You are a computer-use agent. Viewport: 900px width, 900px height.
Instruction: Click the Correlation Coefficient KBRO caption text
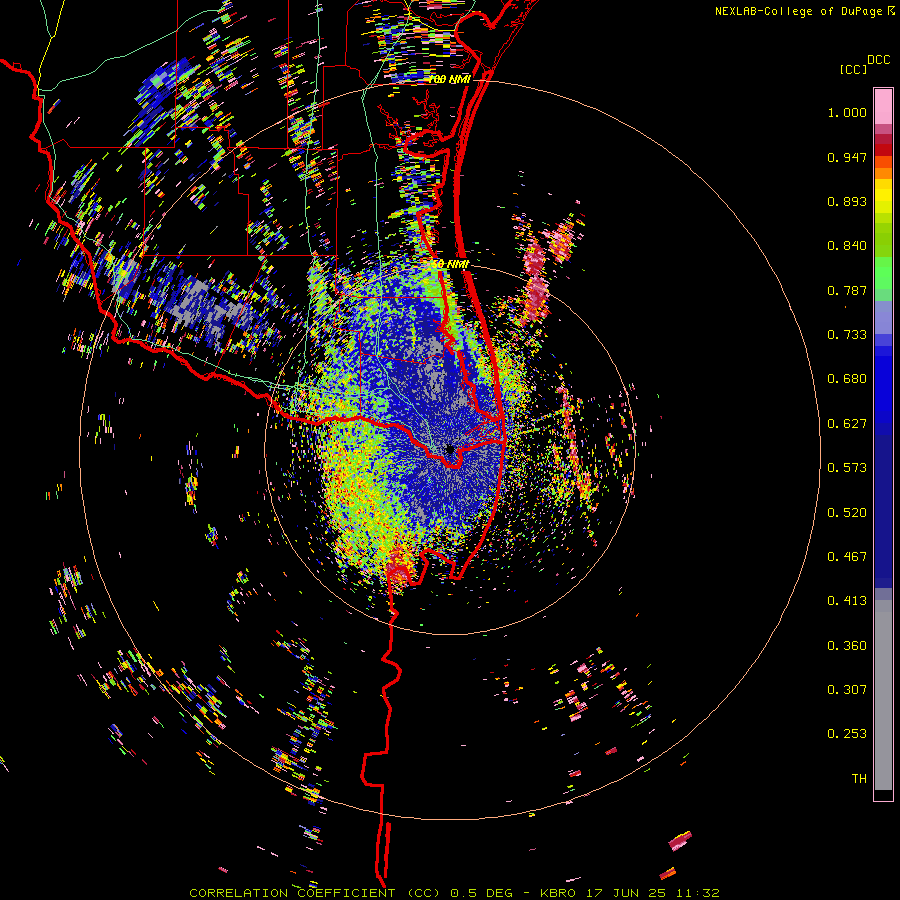[x=454, y=893]
